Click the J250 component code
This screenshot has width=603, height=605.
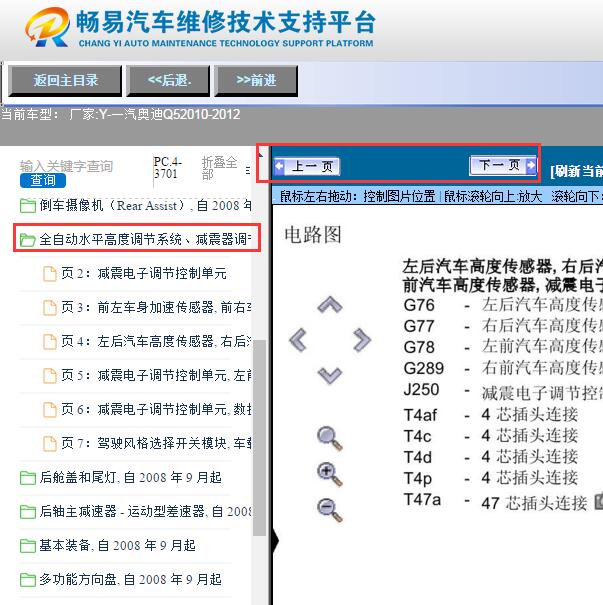421,390
